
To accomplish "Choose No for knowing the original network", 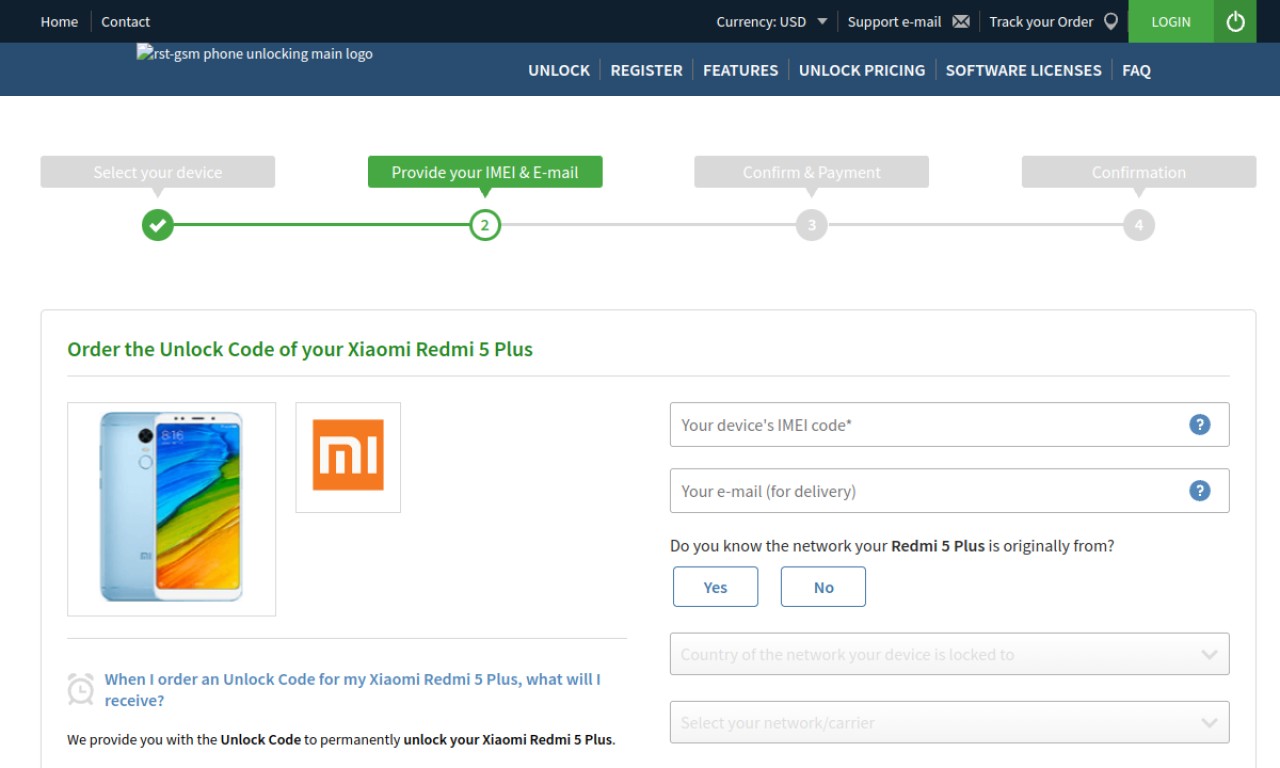I will coord(823,587).
